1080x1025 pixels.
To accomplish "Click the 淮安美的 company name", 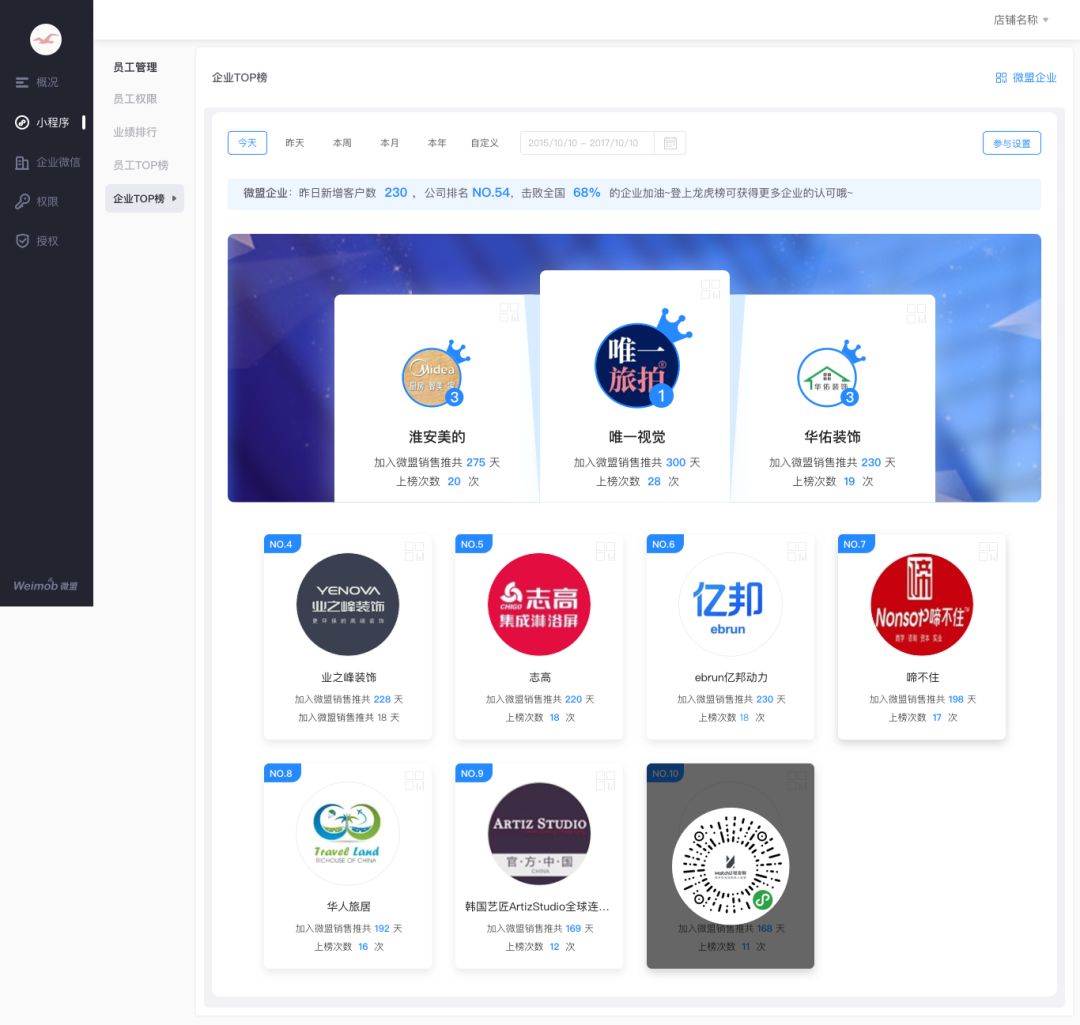I will (437, 437).
